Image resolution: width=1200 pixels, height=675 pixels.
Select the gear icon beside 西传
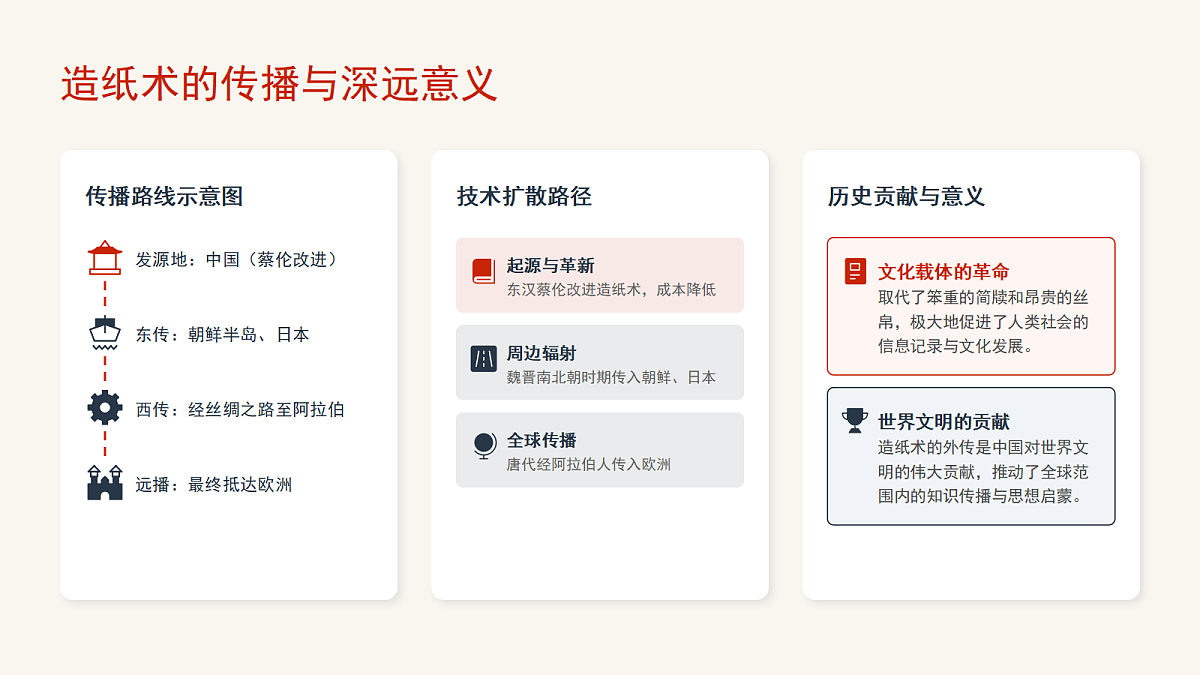(x=104, y=408)
